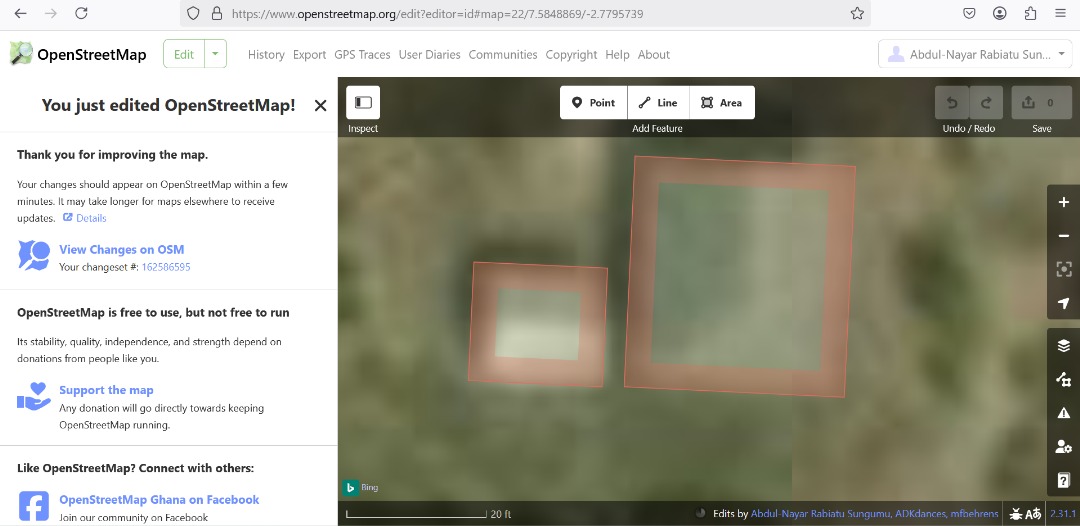Open the History menu item
The width and height of the screenshot is (1080, 526).
coord(266,54)
